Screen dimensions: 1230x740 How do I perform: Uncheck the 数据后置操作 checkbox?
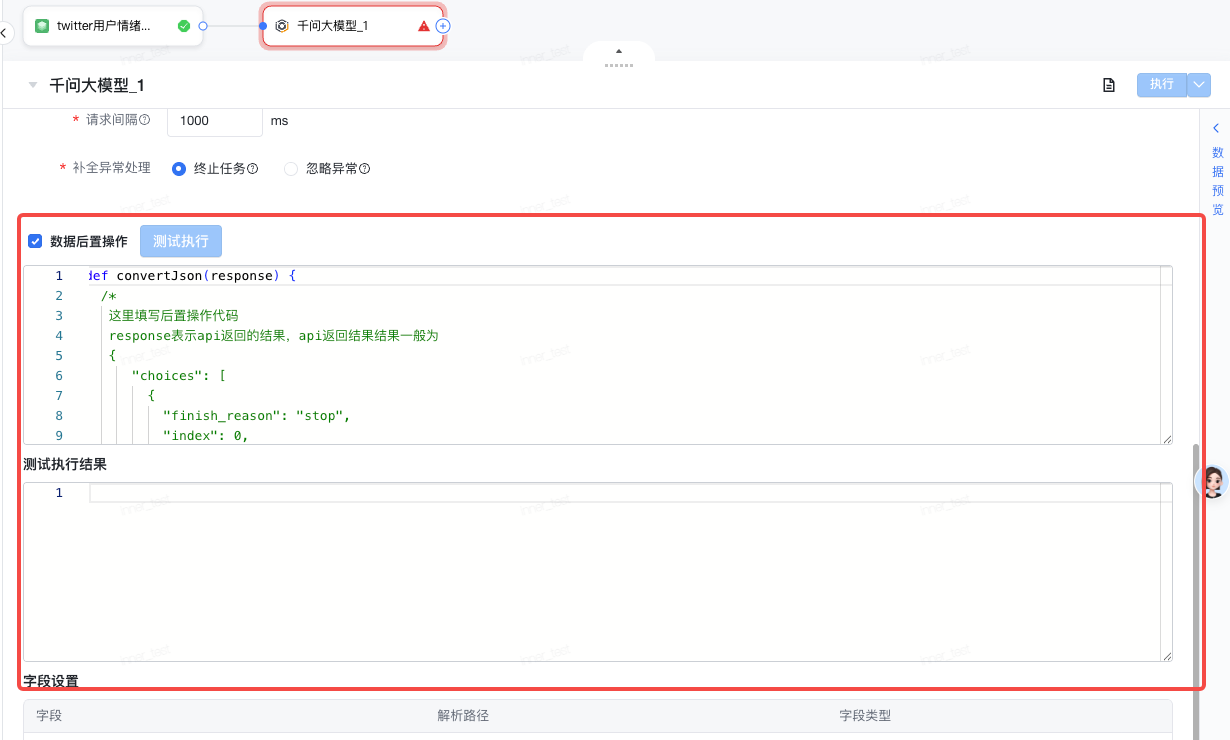click(x=35, y=241)
